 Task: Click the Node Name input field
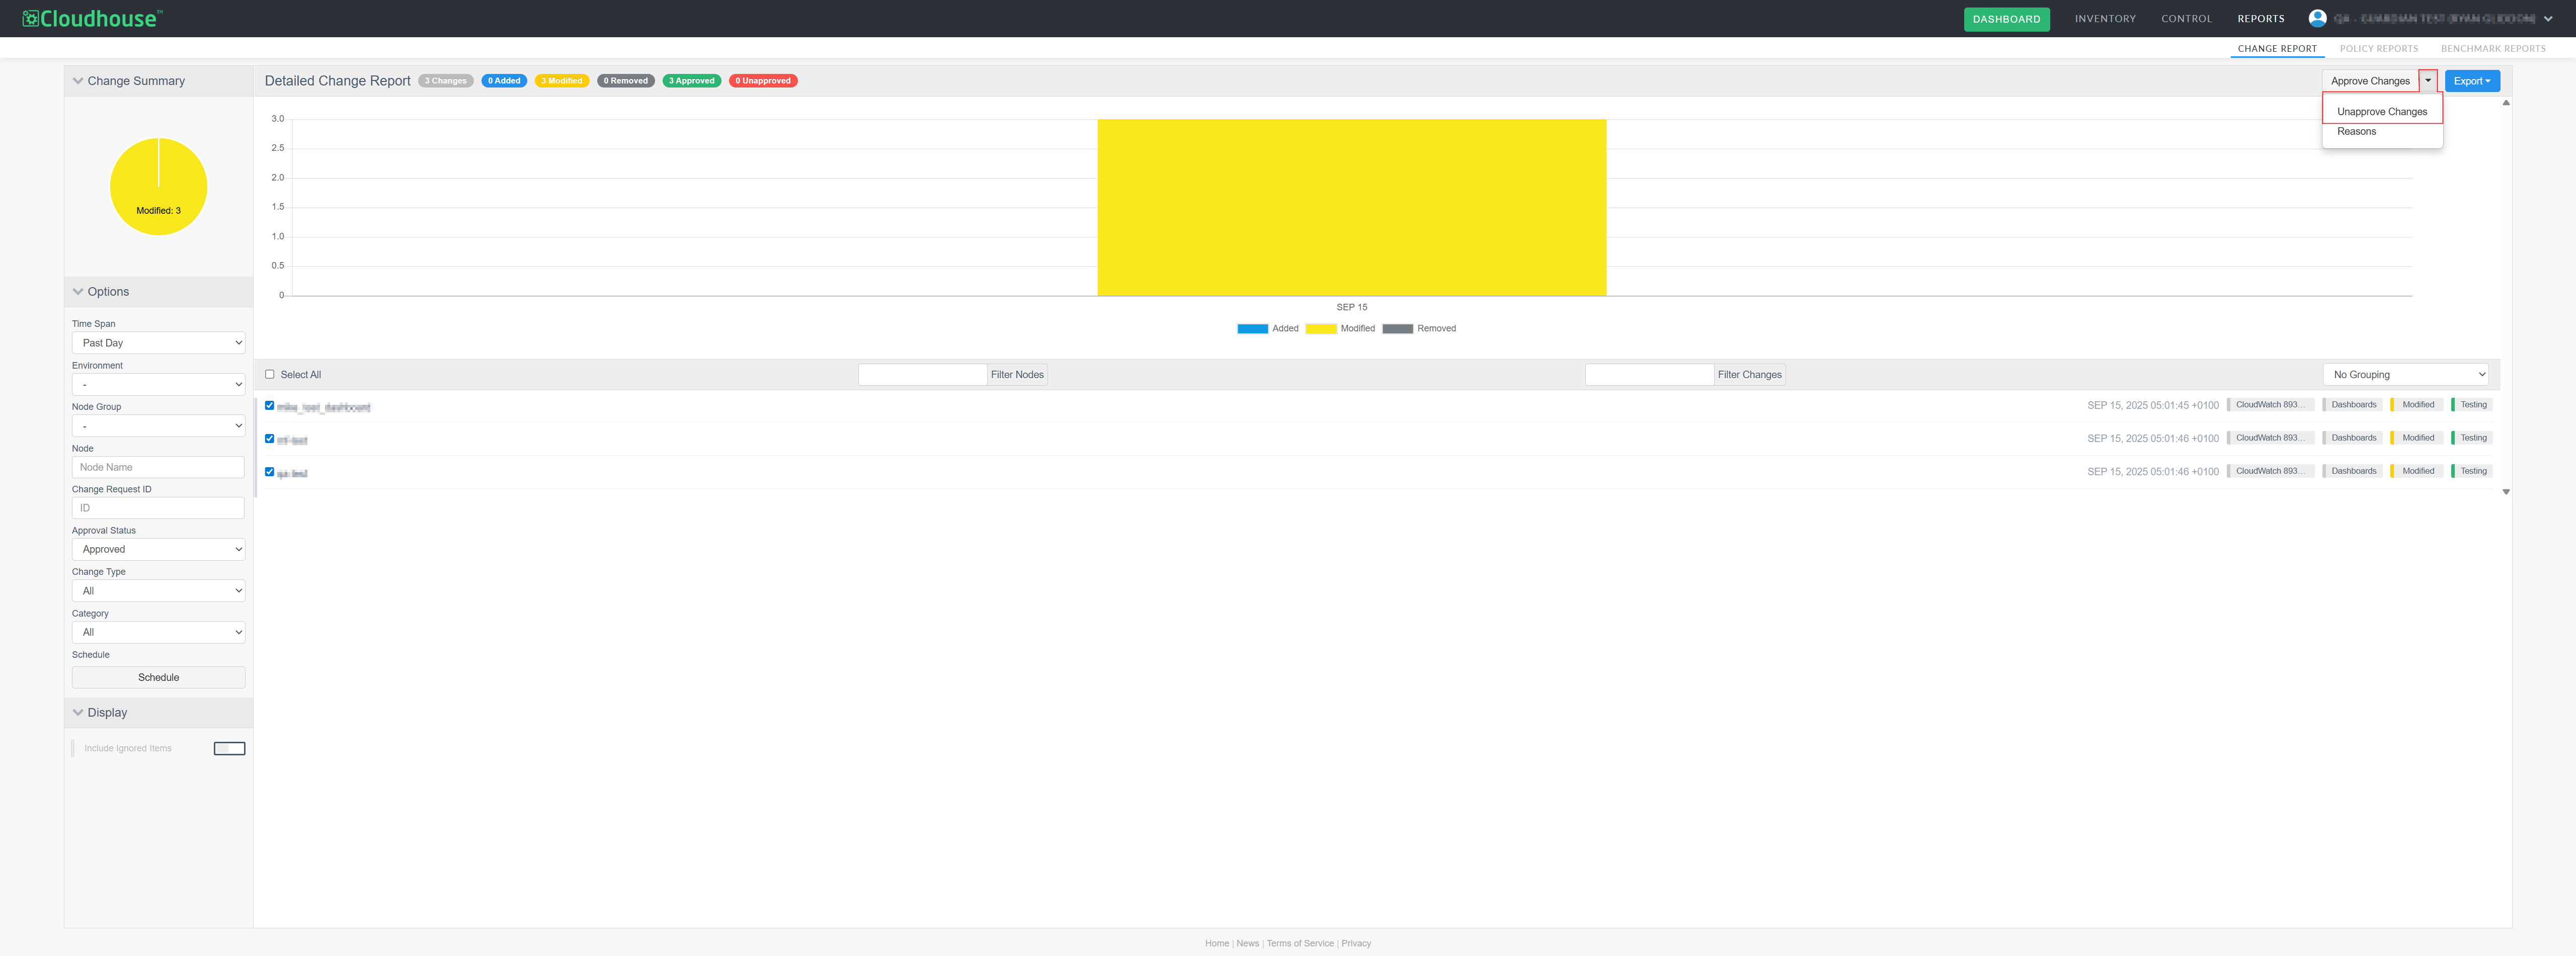[x=158, y=467]
